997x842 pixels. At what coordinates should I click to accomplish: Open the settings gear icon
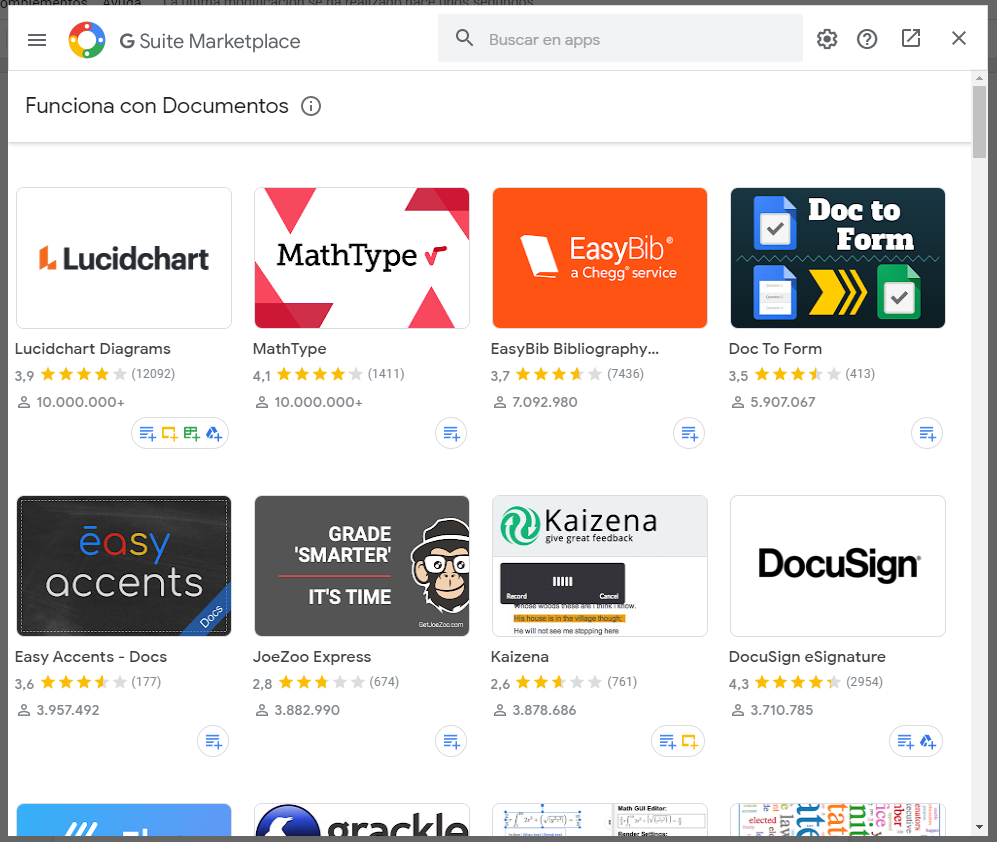826,39
